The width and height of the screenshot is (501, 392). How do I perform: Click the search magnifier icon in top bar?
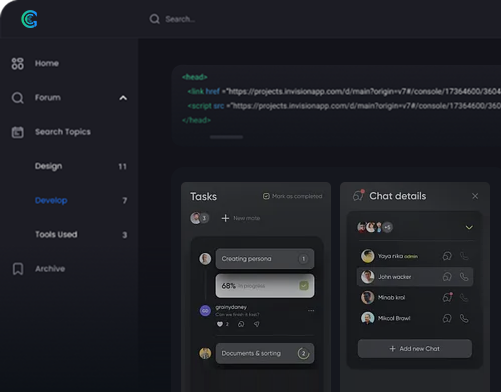[x=154, y=19]
